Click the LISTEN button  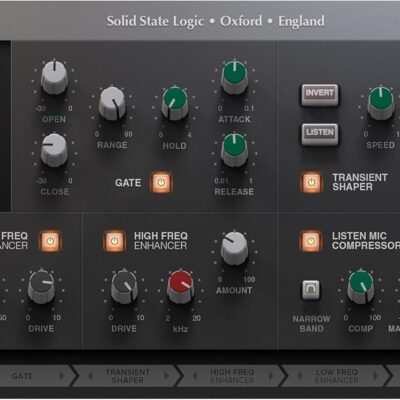320,134
